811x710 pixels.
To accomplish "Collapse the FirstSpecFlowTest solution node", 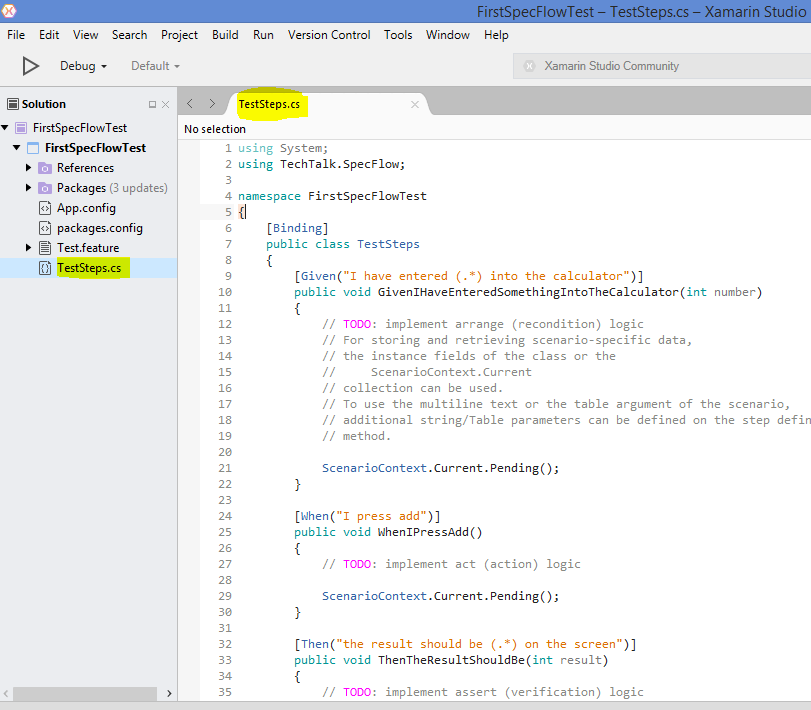I will 7,127.
